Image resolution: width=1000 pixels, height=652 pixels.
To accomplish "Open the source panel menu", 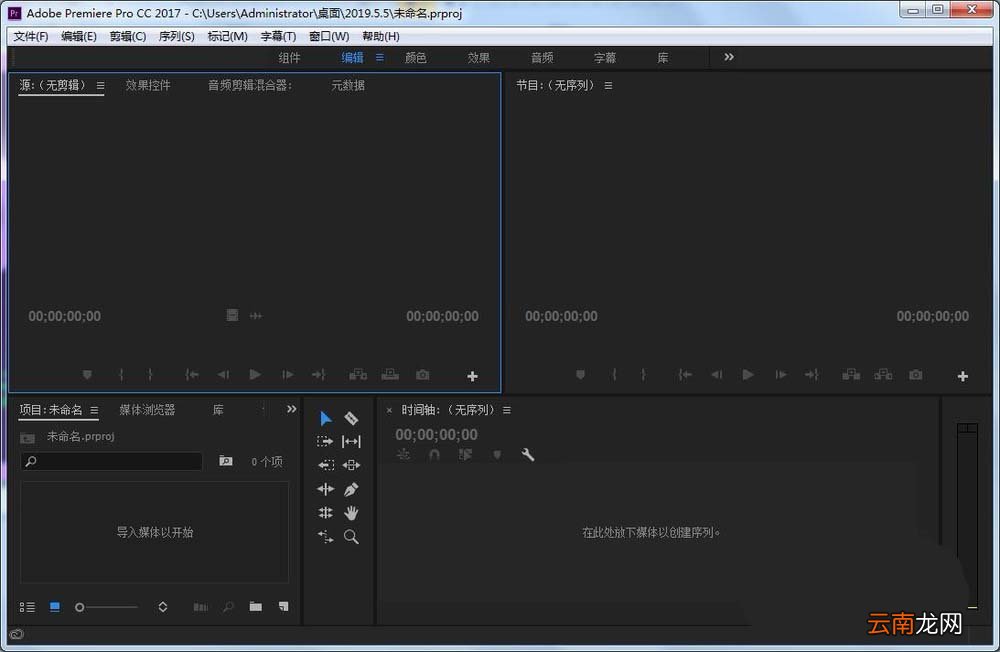I will [100, 85].
